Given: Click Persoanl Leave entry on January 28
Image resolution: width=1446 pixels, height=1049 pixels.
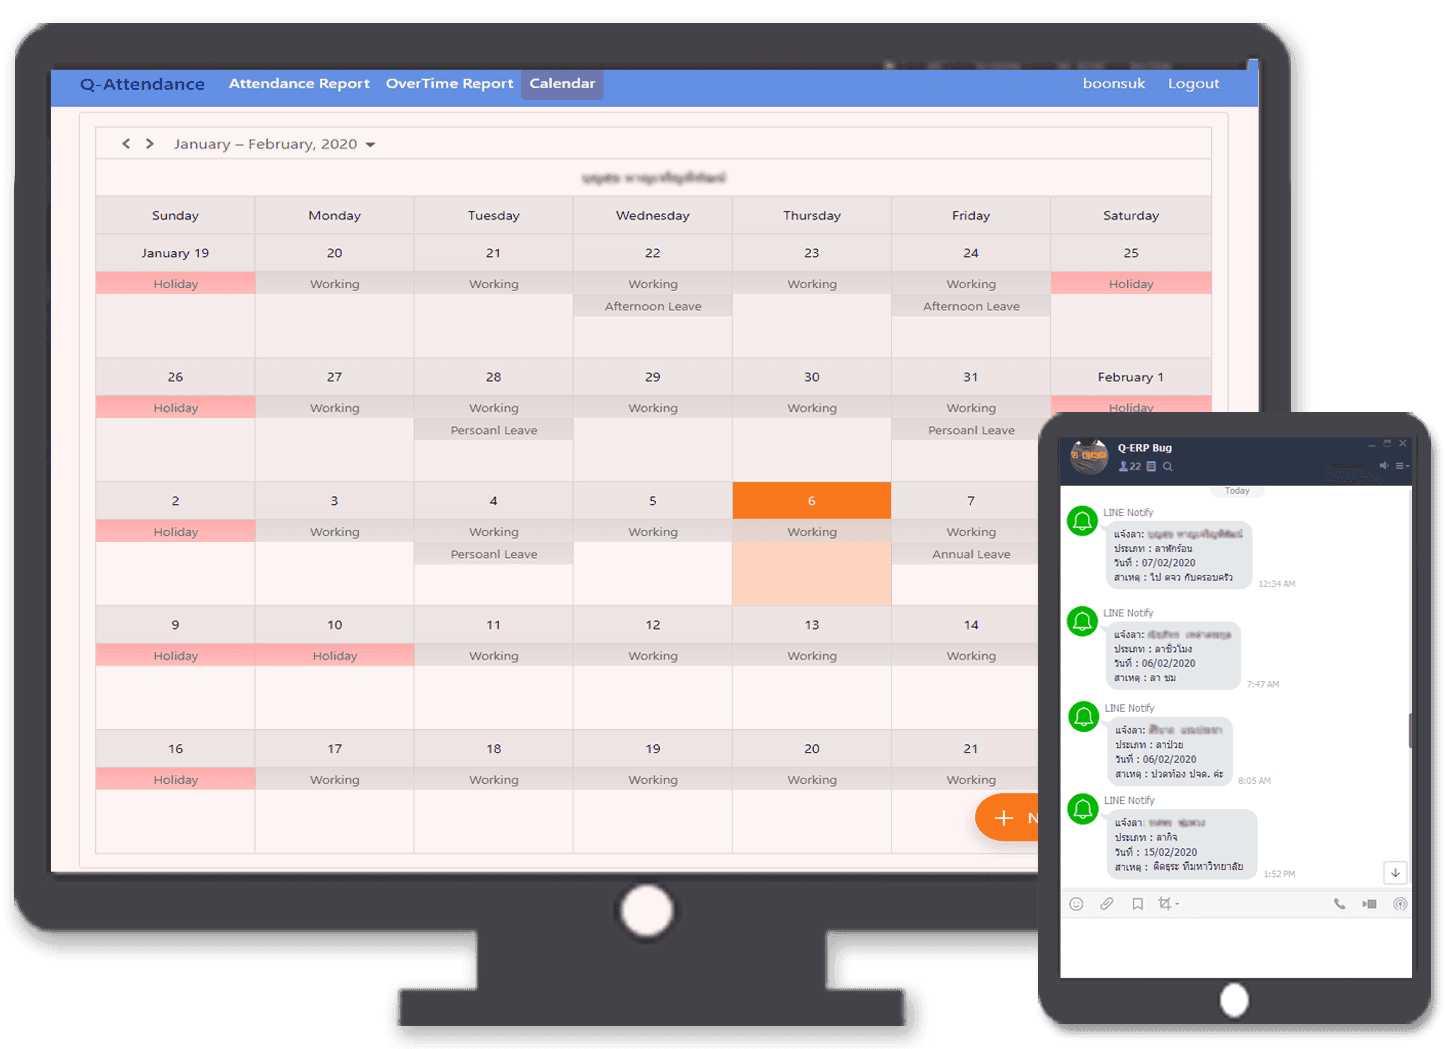Looking at the screenshot, I should (494, 430).
